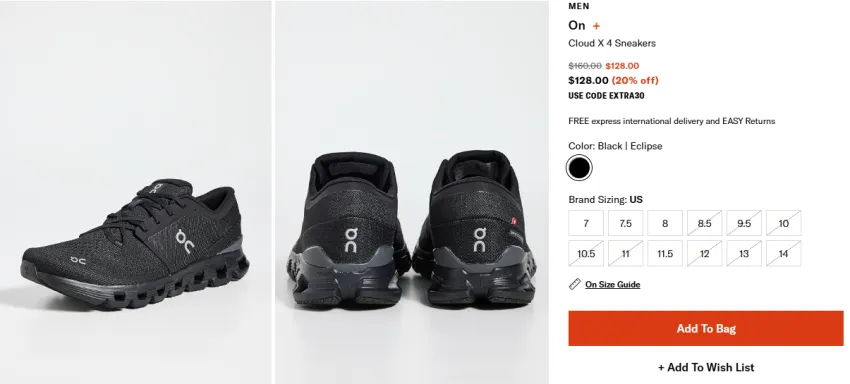850x384 pixels.
Task: Select size 11.5 option
Action: [665, 254]
